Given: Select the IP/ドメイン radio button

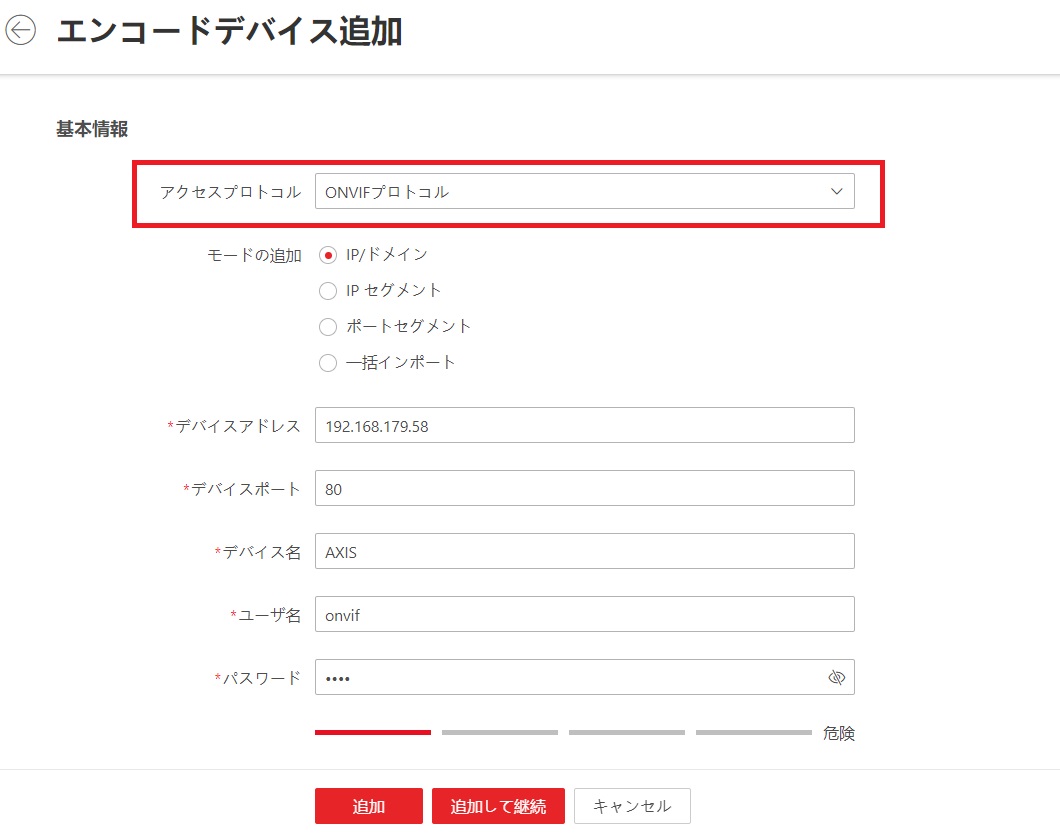Looking at the screenshot, I should [328, 255].
